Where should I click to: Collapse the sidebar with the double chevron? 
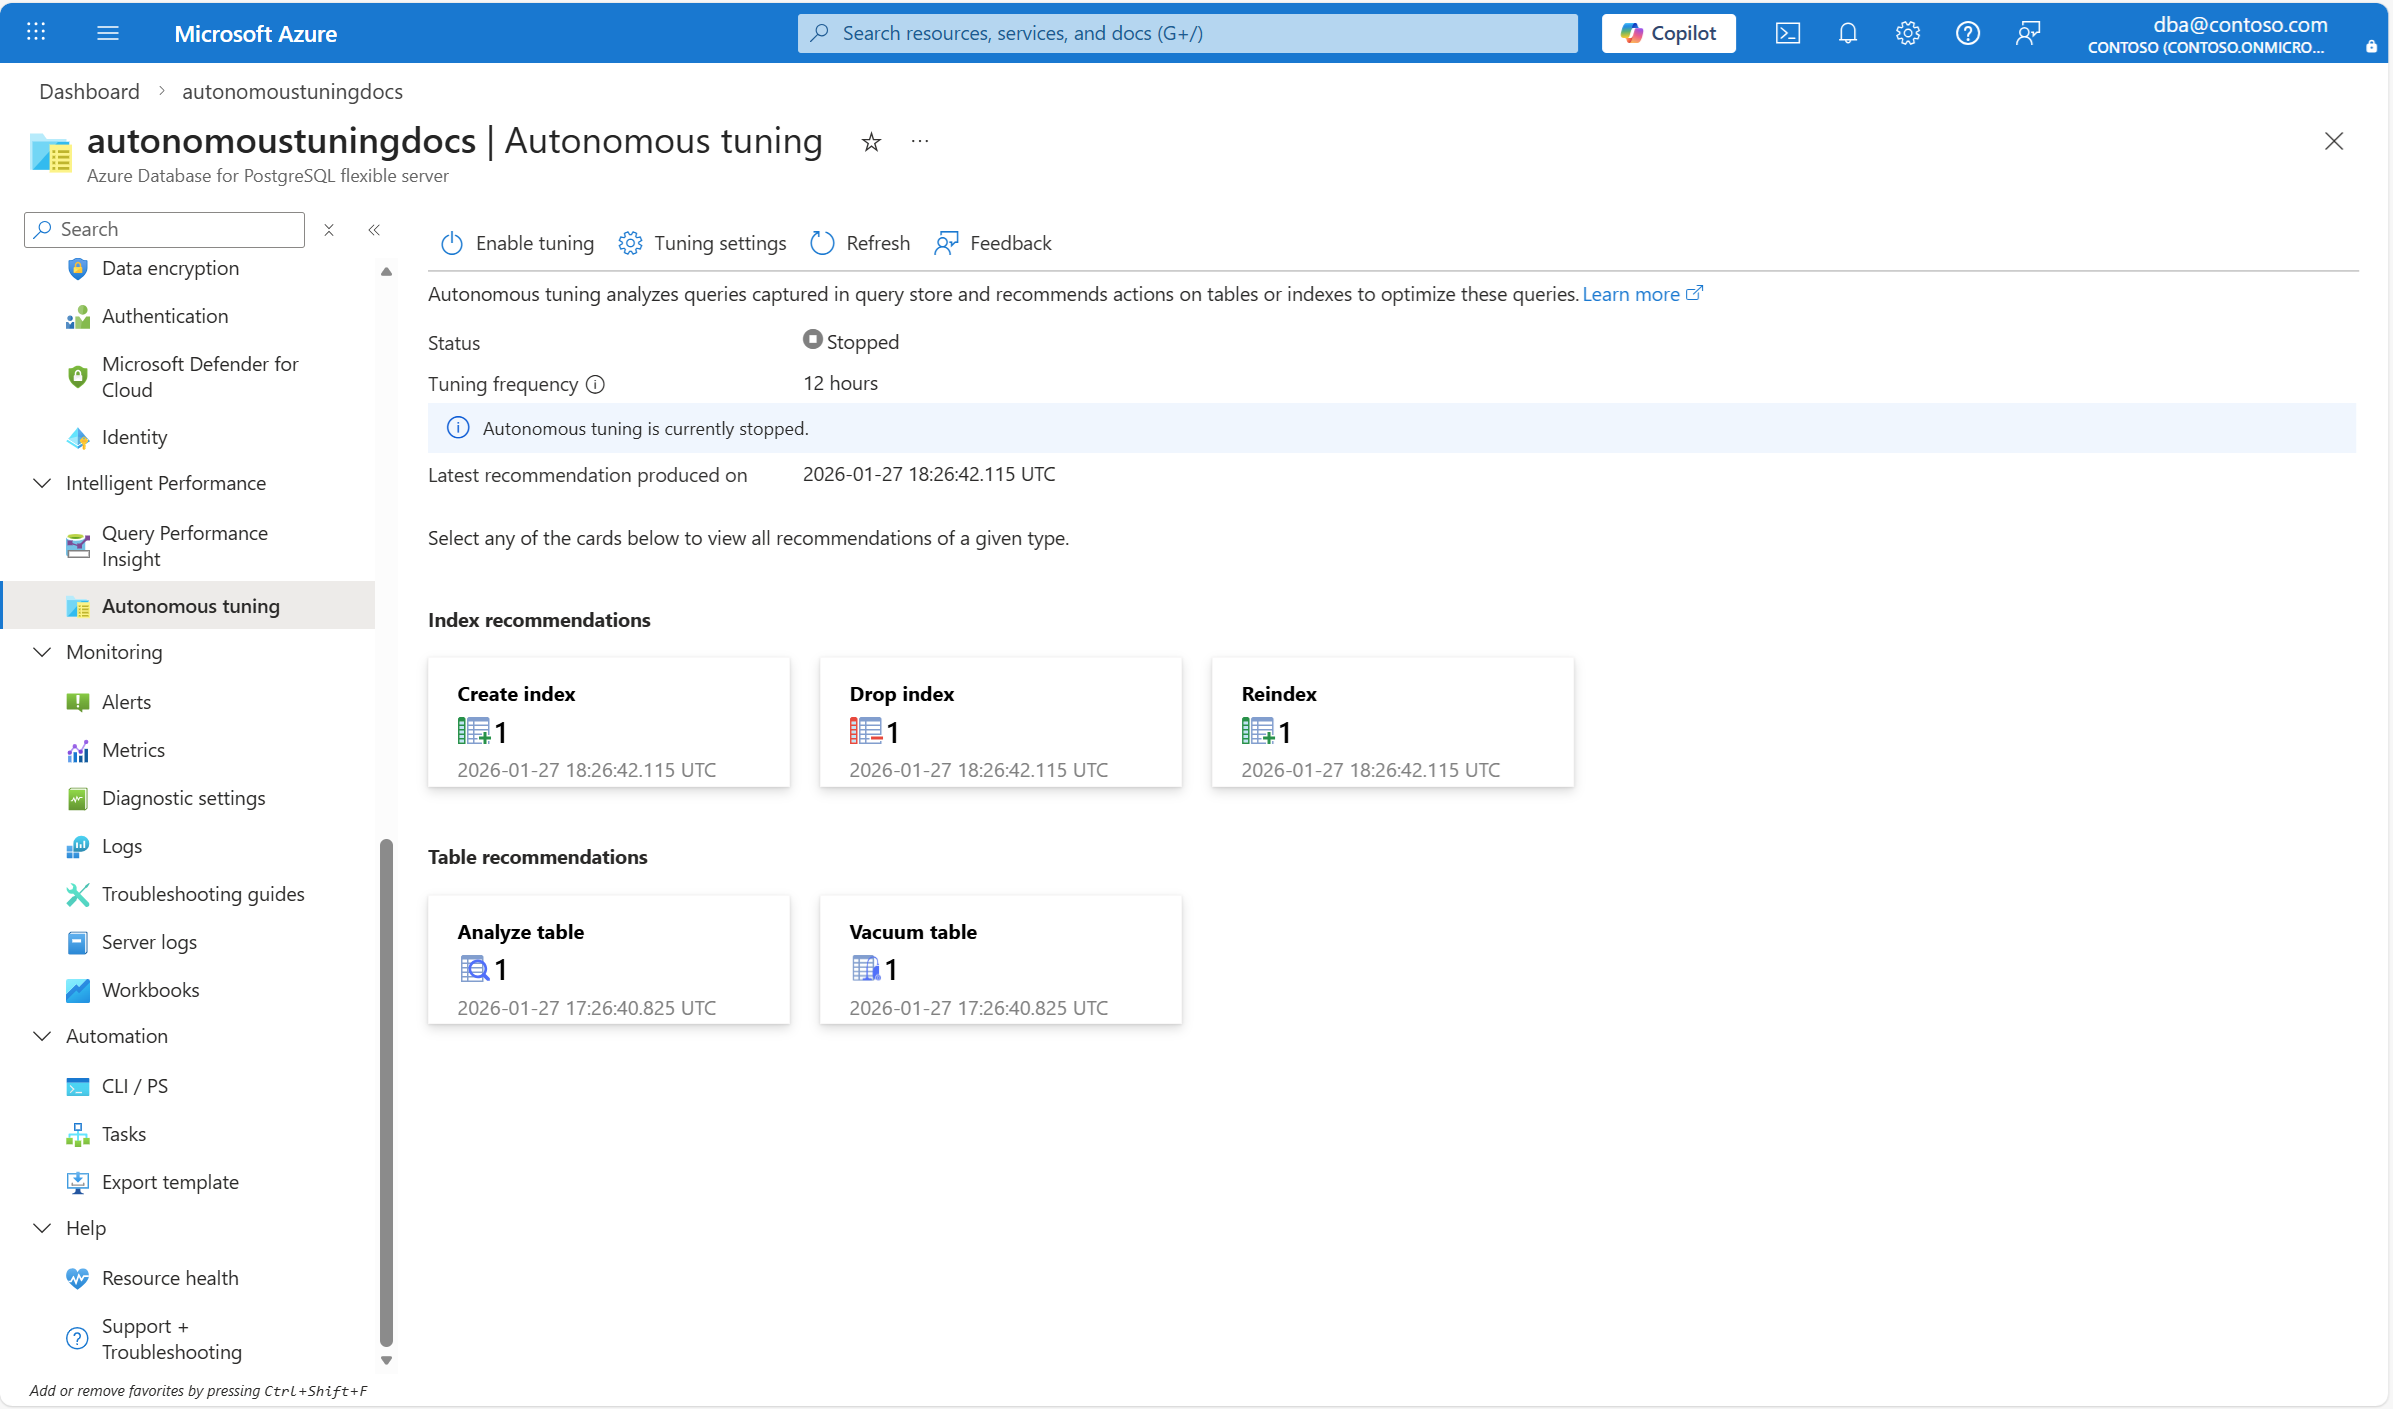374,230
